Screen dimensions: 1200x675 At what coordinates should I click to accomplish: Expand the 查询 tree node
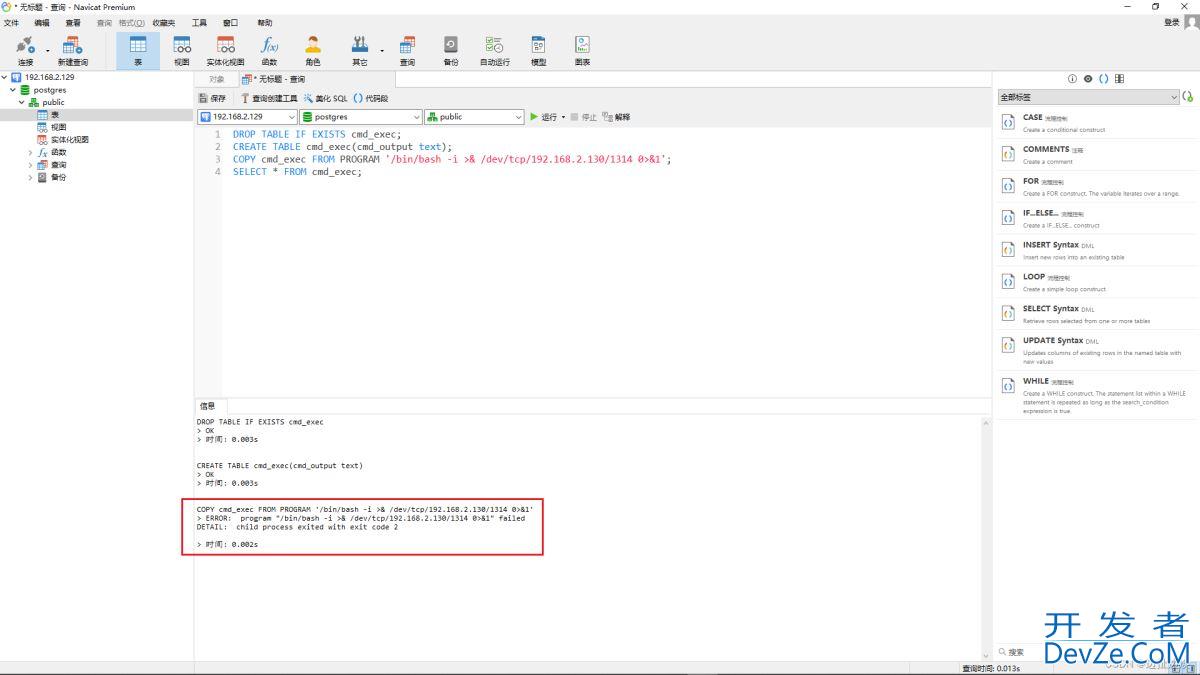click(x=30, y=165)
